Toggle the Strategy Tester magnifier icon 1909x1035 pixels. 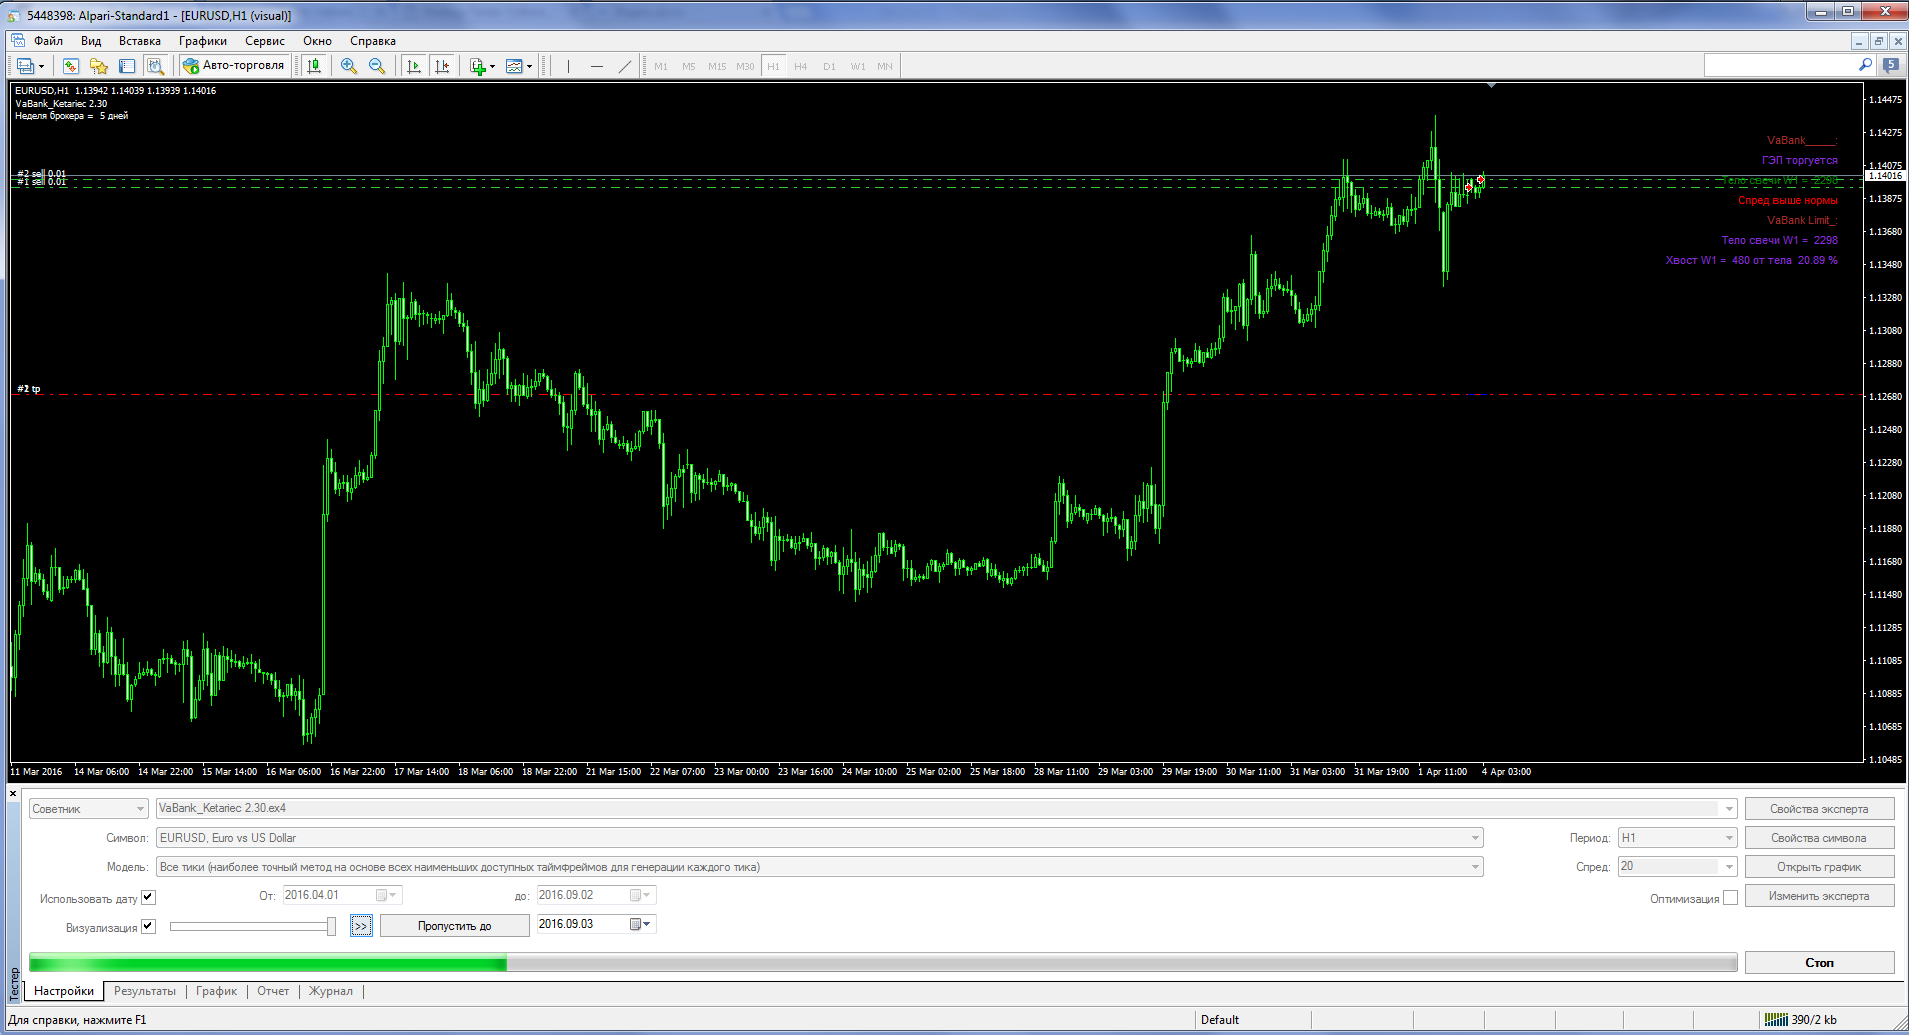coord(155,66)
